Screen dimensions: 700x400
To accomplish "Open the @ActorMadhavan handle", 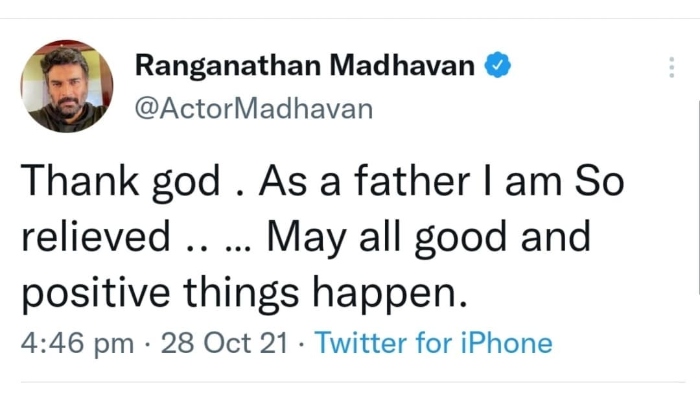I will [253, 108].
